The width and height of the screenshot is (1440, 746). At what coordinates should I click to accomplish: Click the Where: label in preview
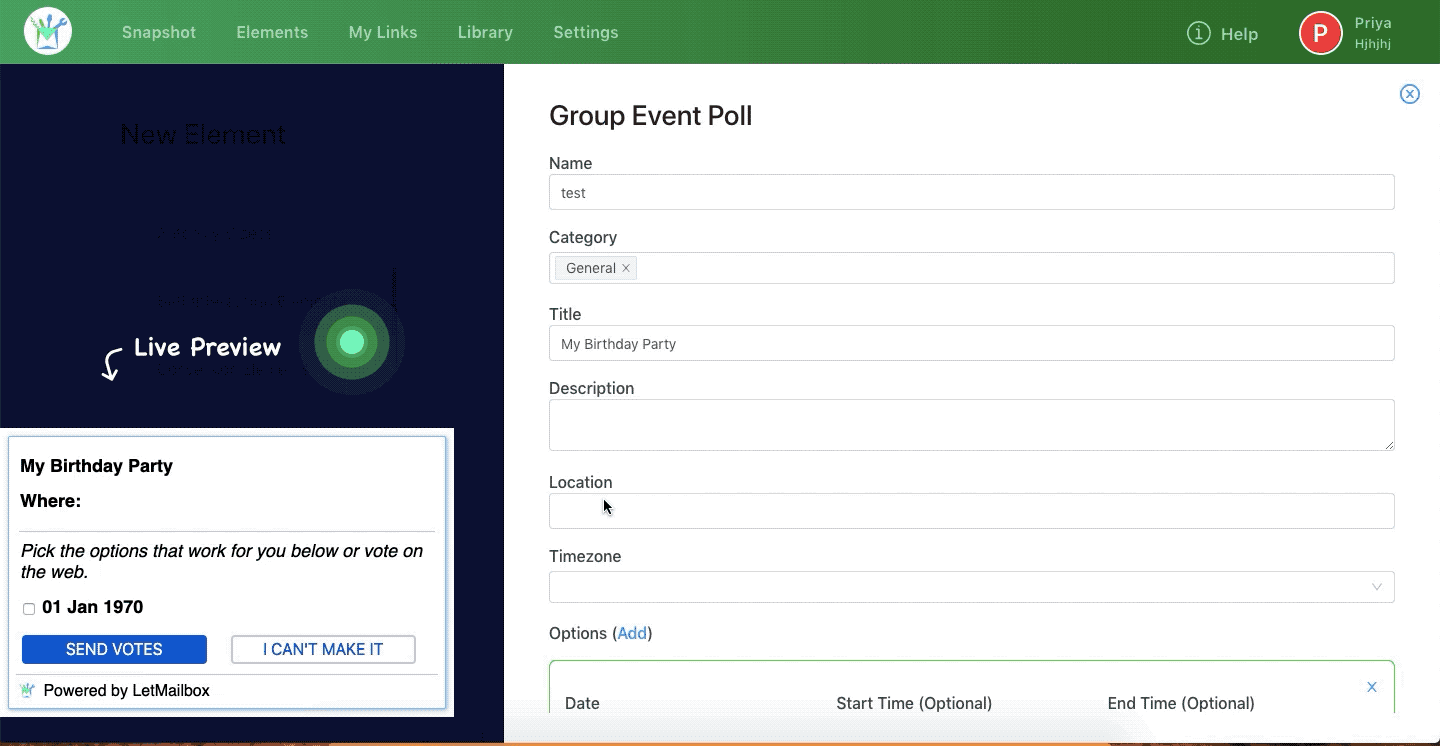[x=51, y=501]
